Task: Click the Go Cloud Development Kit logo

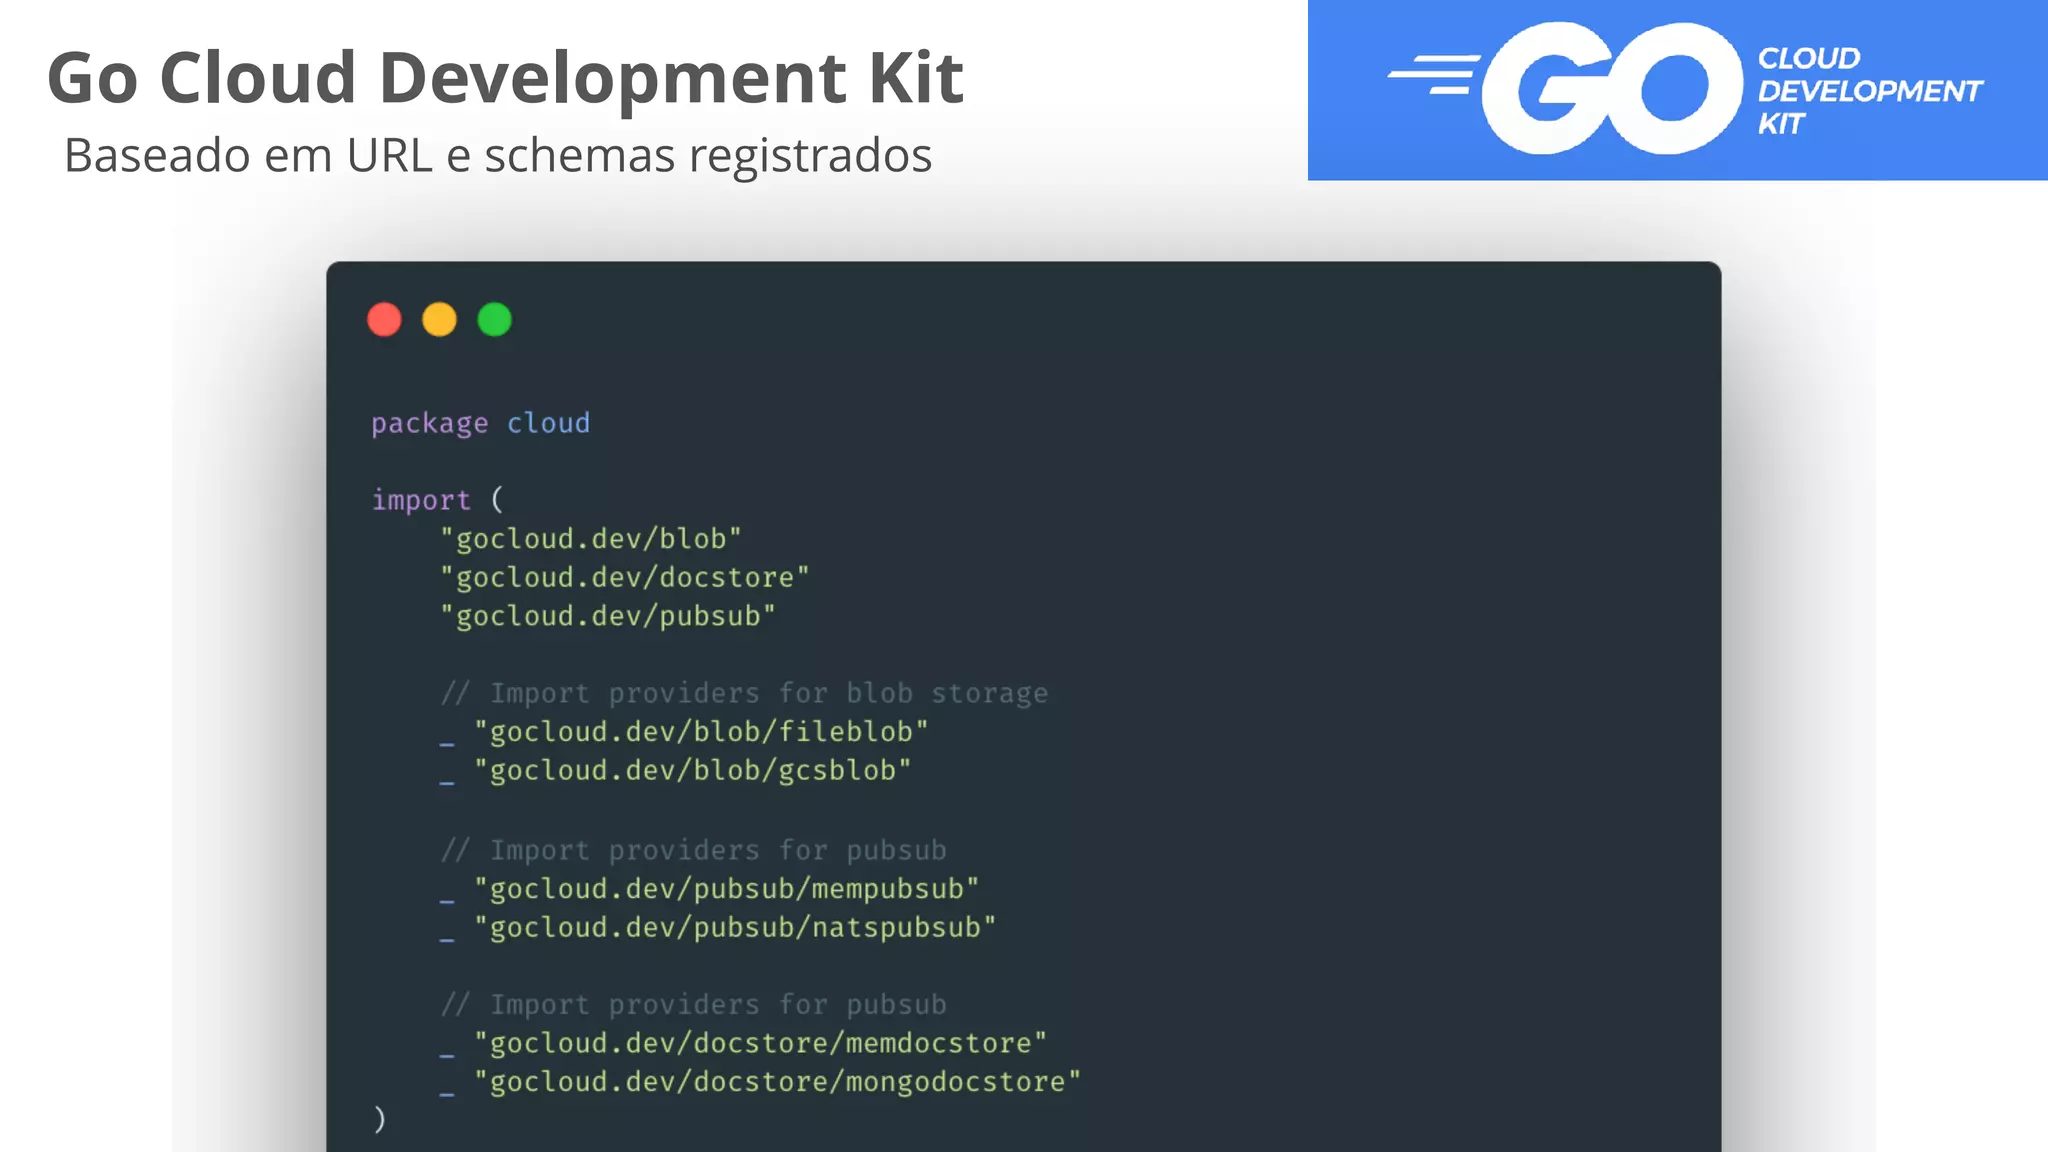Action: pos(1677,90)
